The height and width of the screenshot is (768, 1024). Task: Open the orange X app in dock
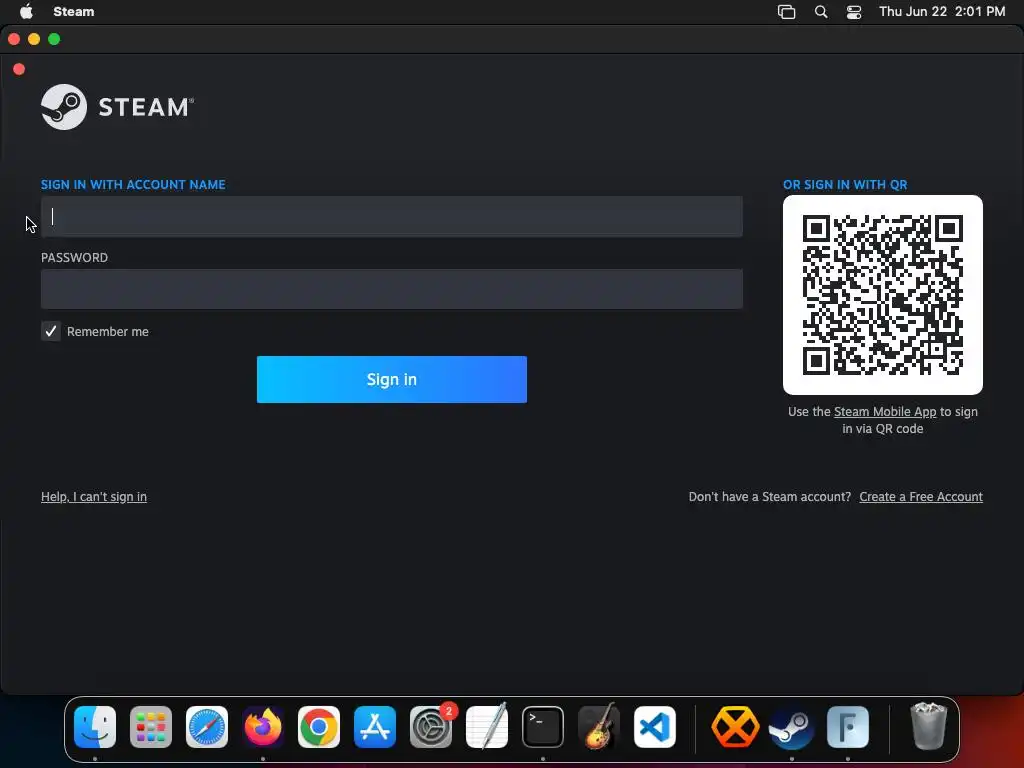[735, 727]
